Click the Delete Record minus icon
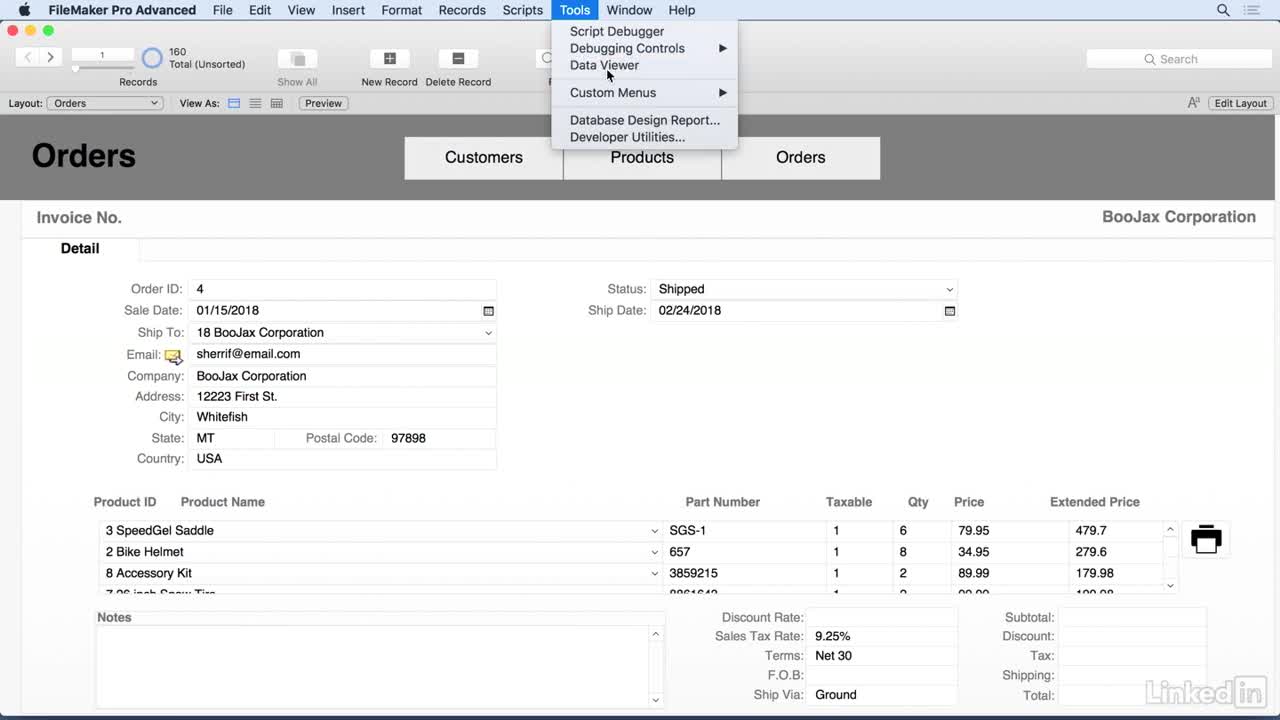The image size is (1280, 720). (458, 59)
